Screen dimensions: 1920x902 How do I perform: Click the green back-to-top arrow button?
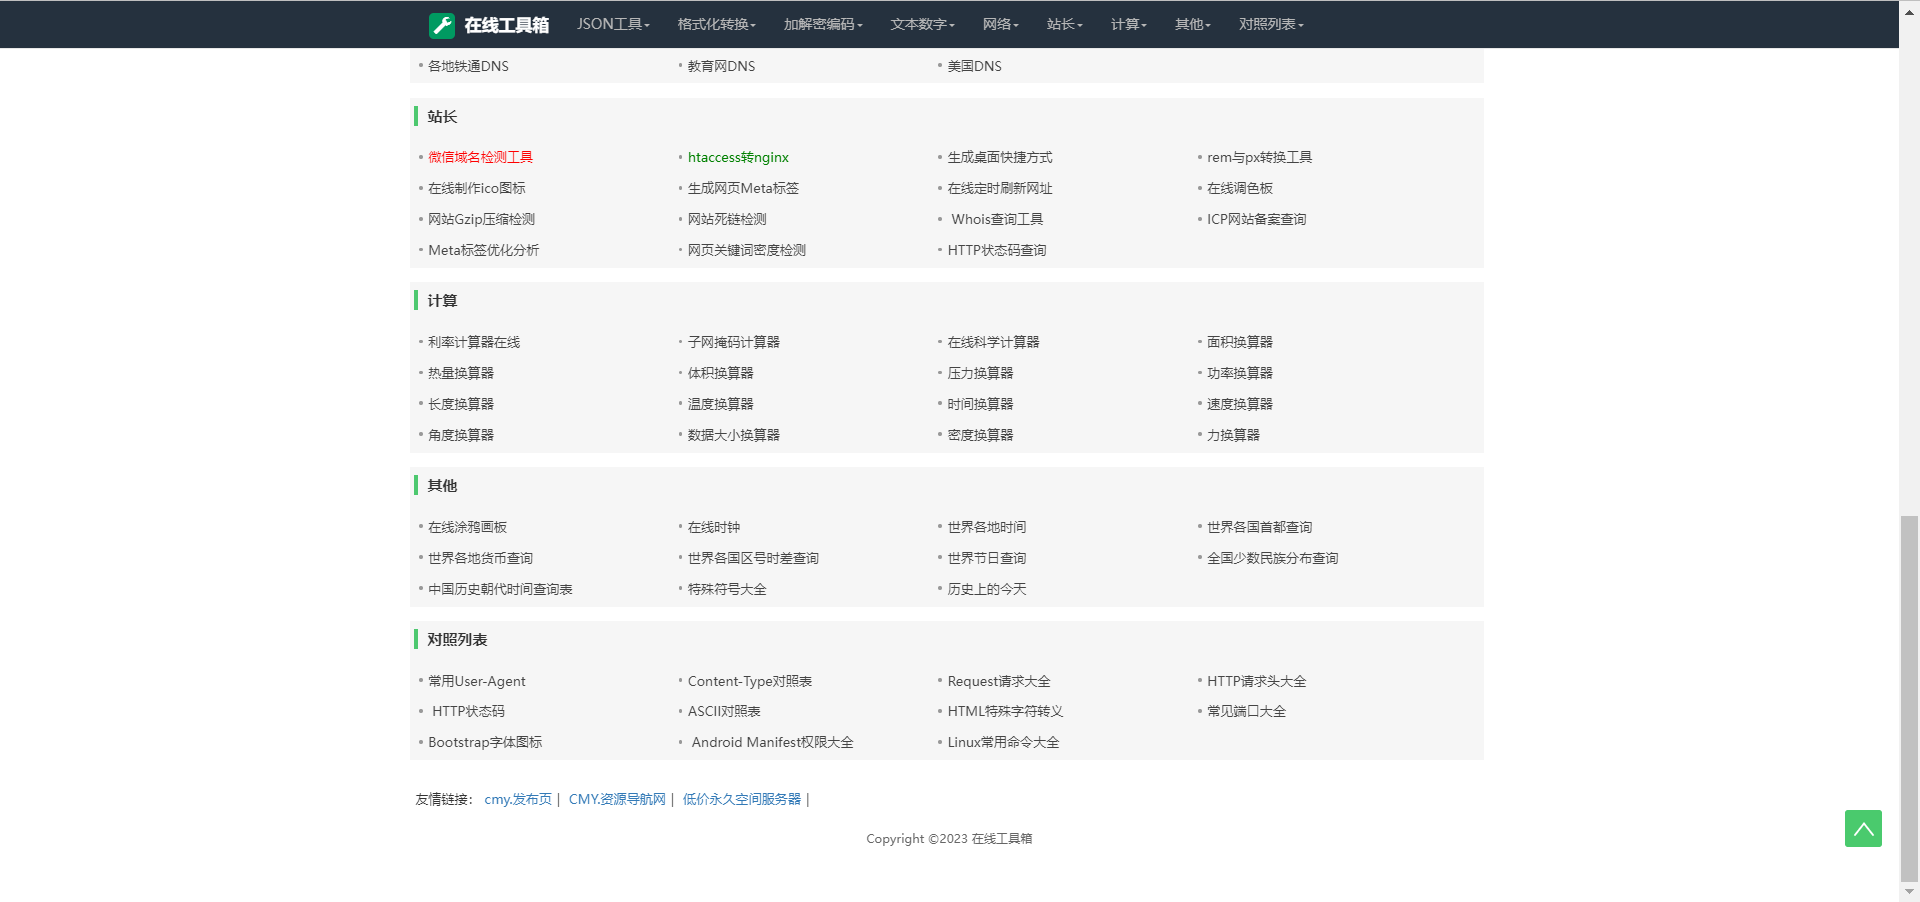pyautogui.click(x=1862, y=828)
